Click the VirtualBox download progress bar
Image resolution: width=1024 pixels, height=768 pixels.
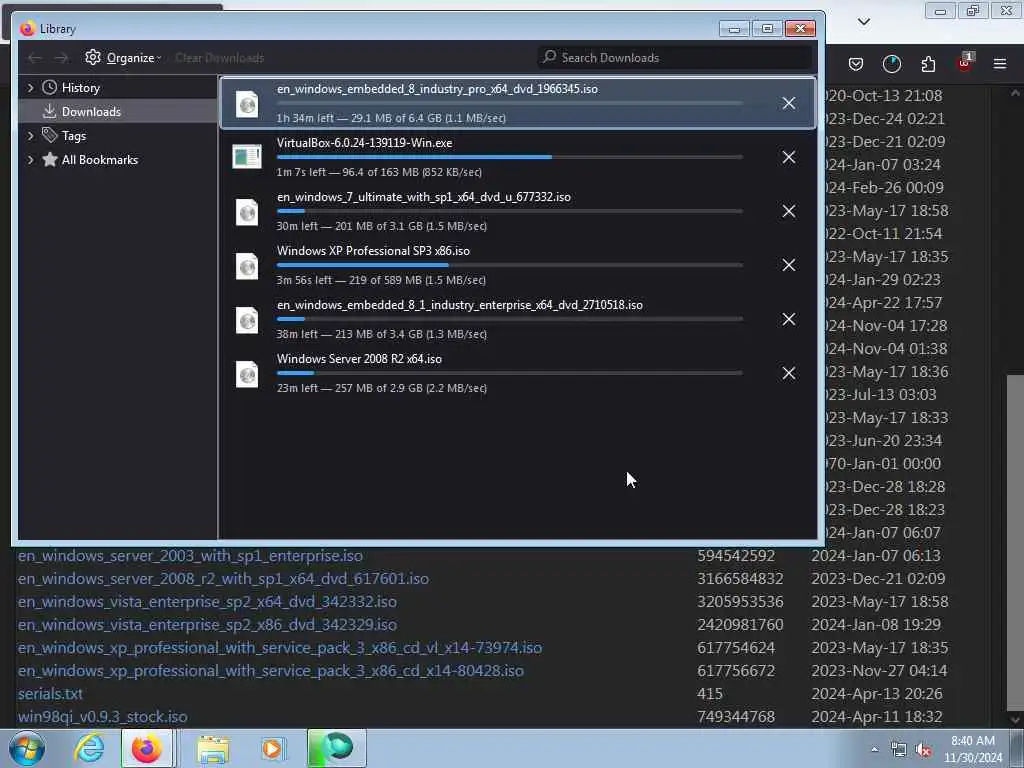coord(509,157)
